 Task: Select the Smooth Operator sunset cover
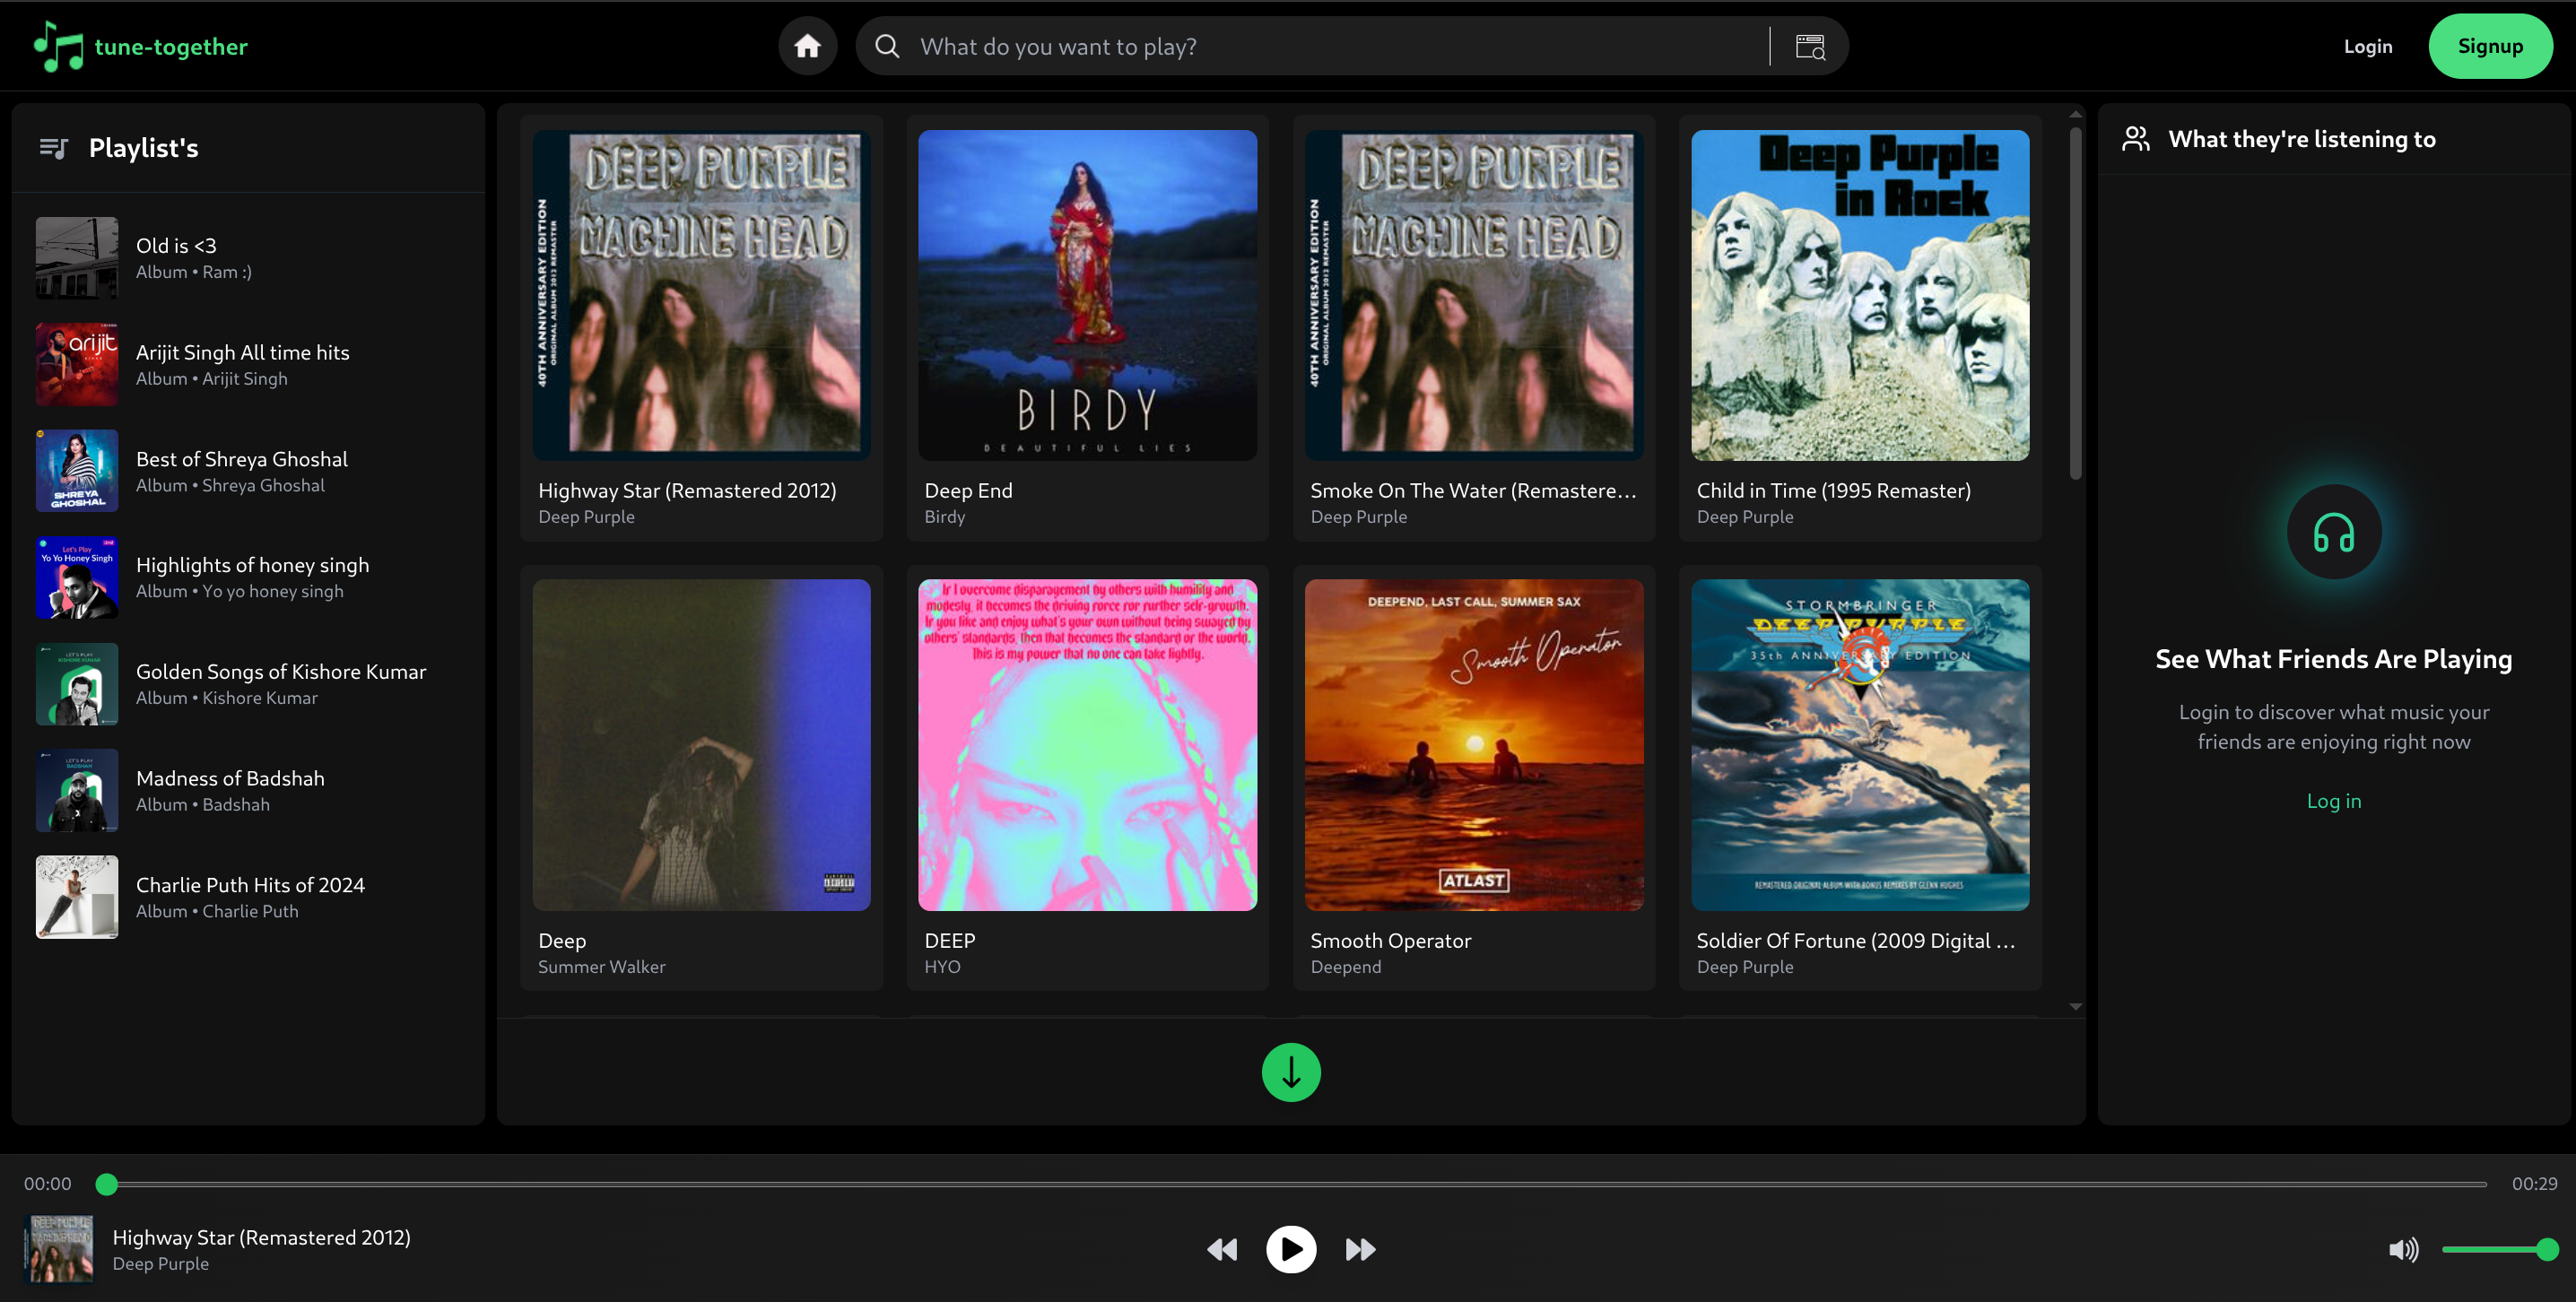1474,745
